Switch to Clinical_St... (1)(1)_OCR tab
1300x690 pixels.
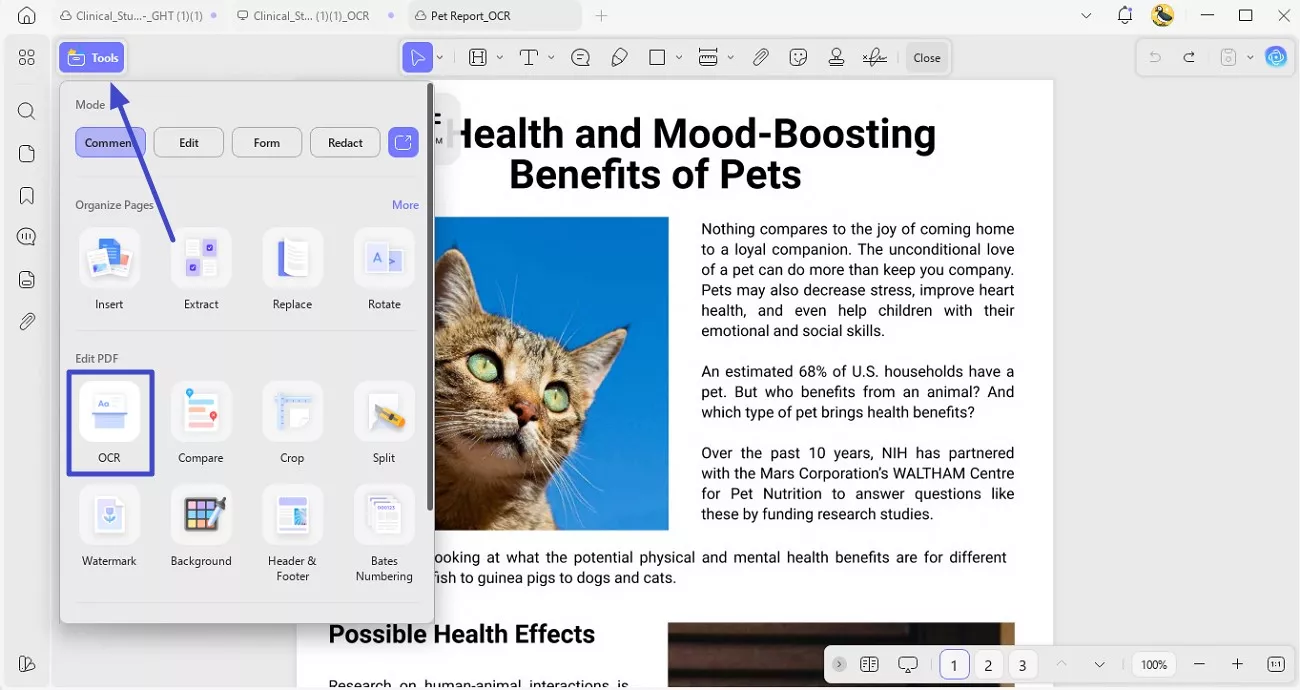tap(313, 16)
